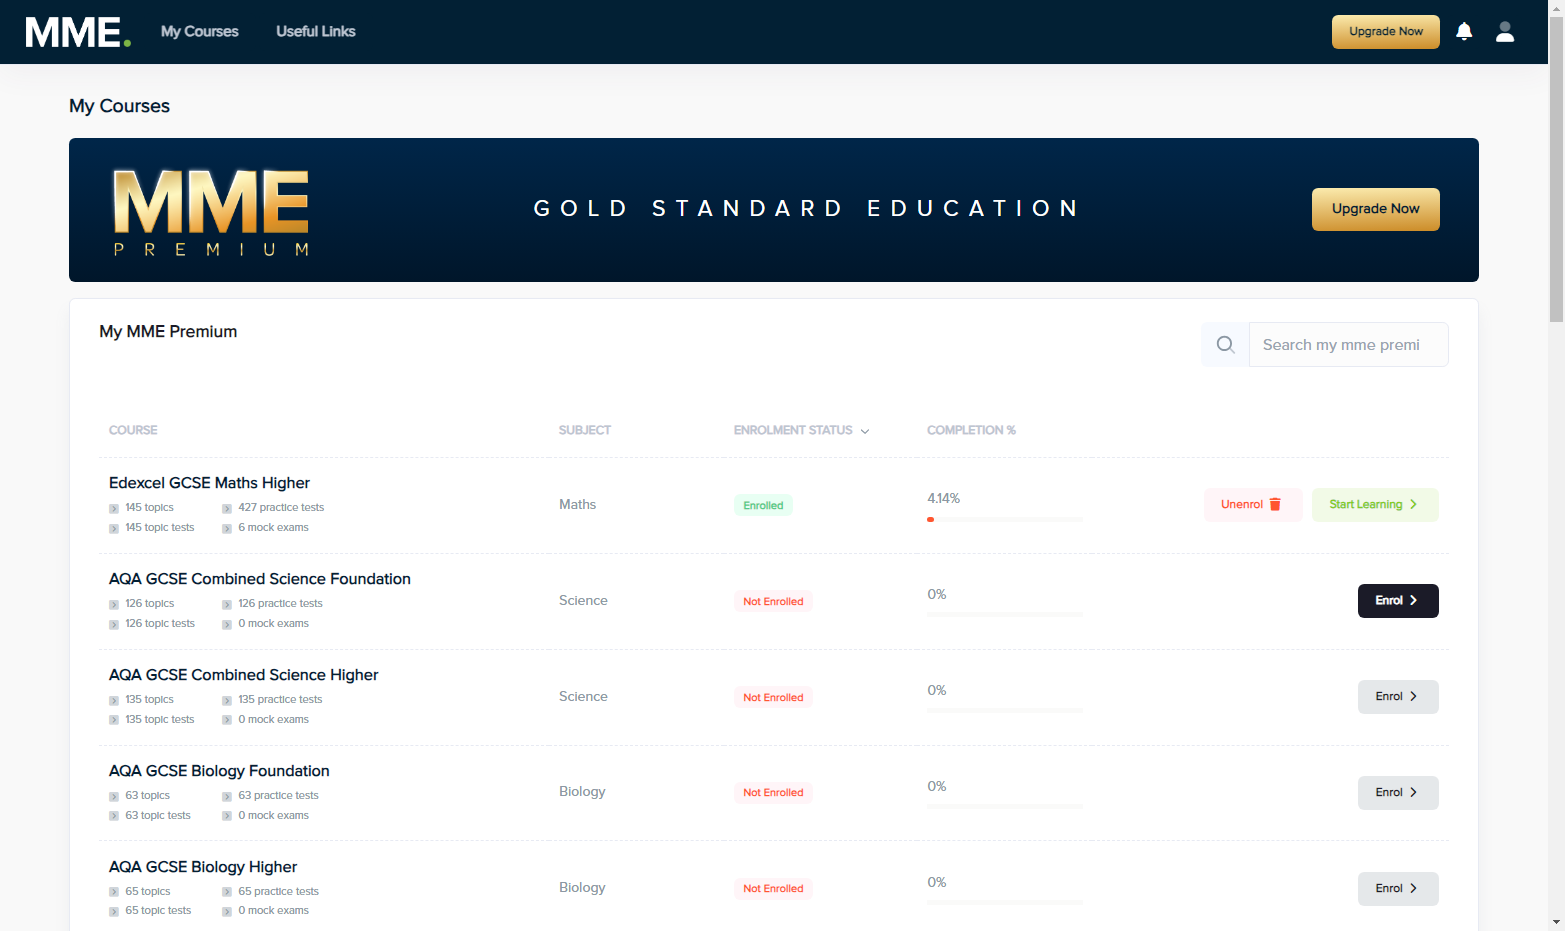The height and width of the screenshot is (931, 1565).
Task: Click the MME Premium gold logo
Action: pos(211,211)
